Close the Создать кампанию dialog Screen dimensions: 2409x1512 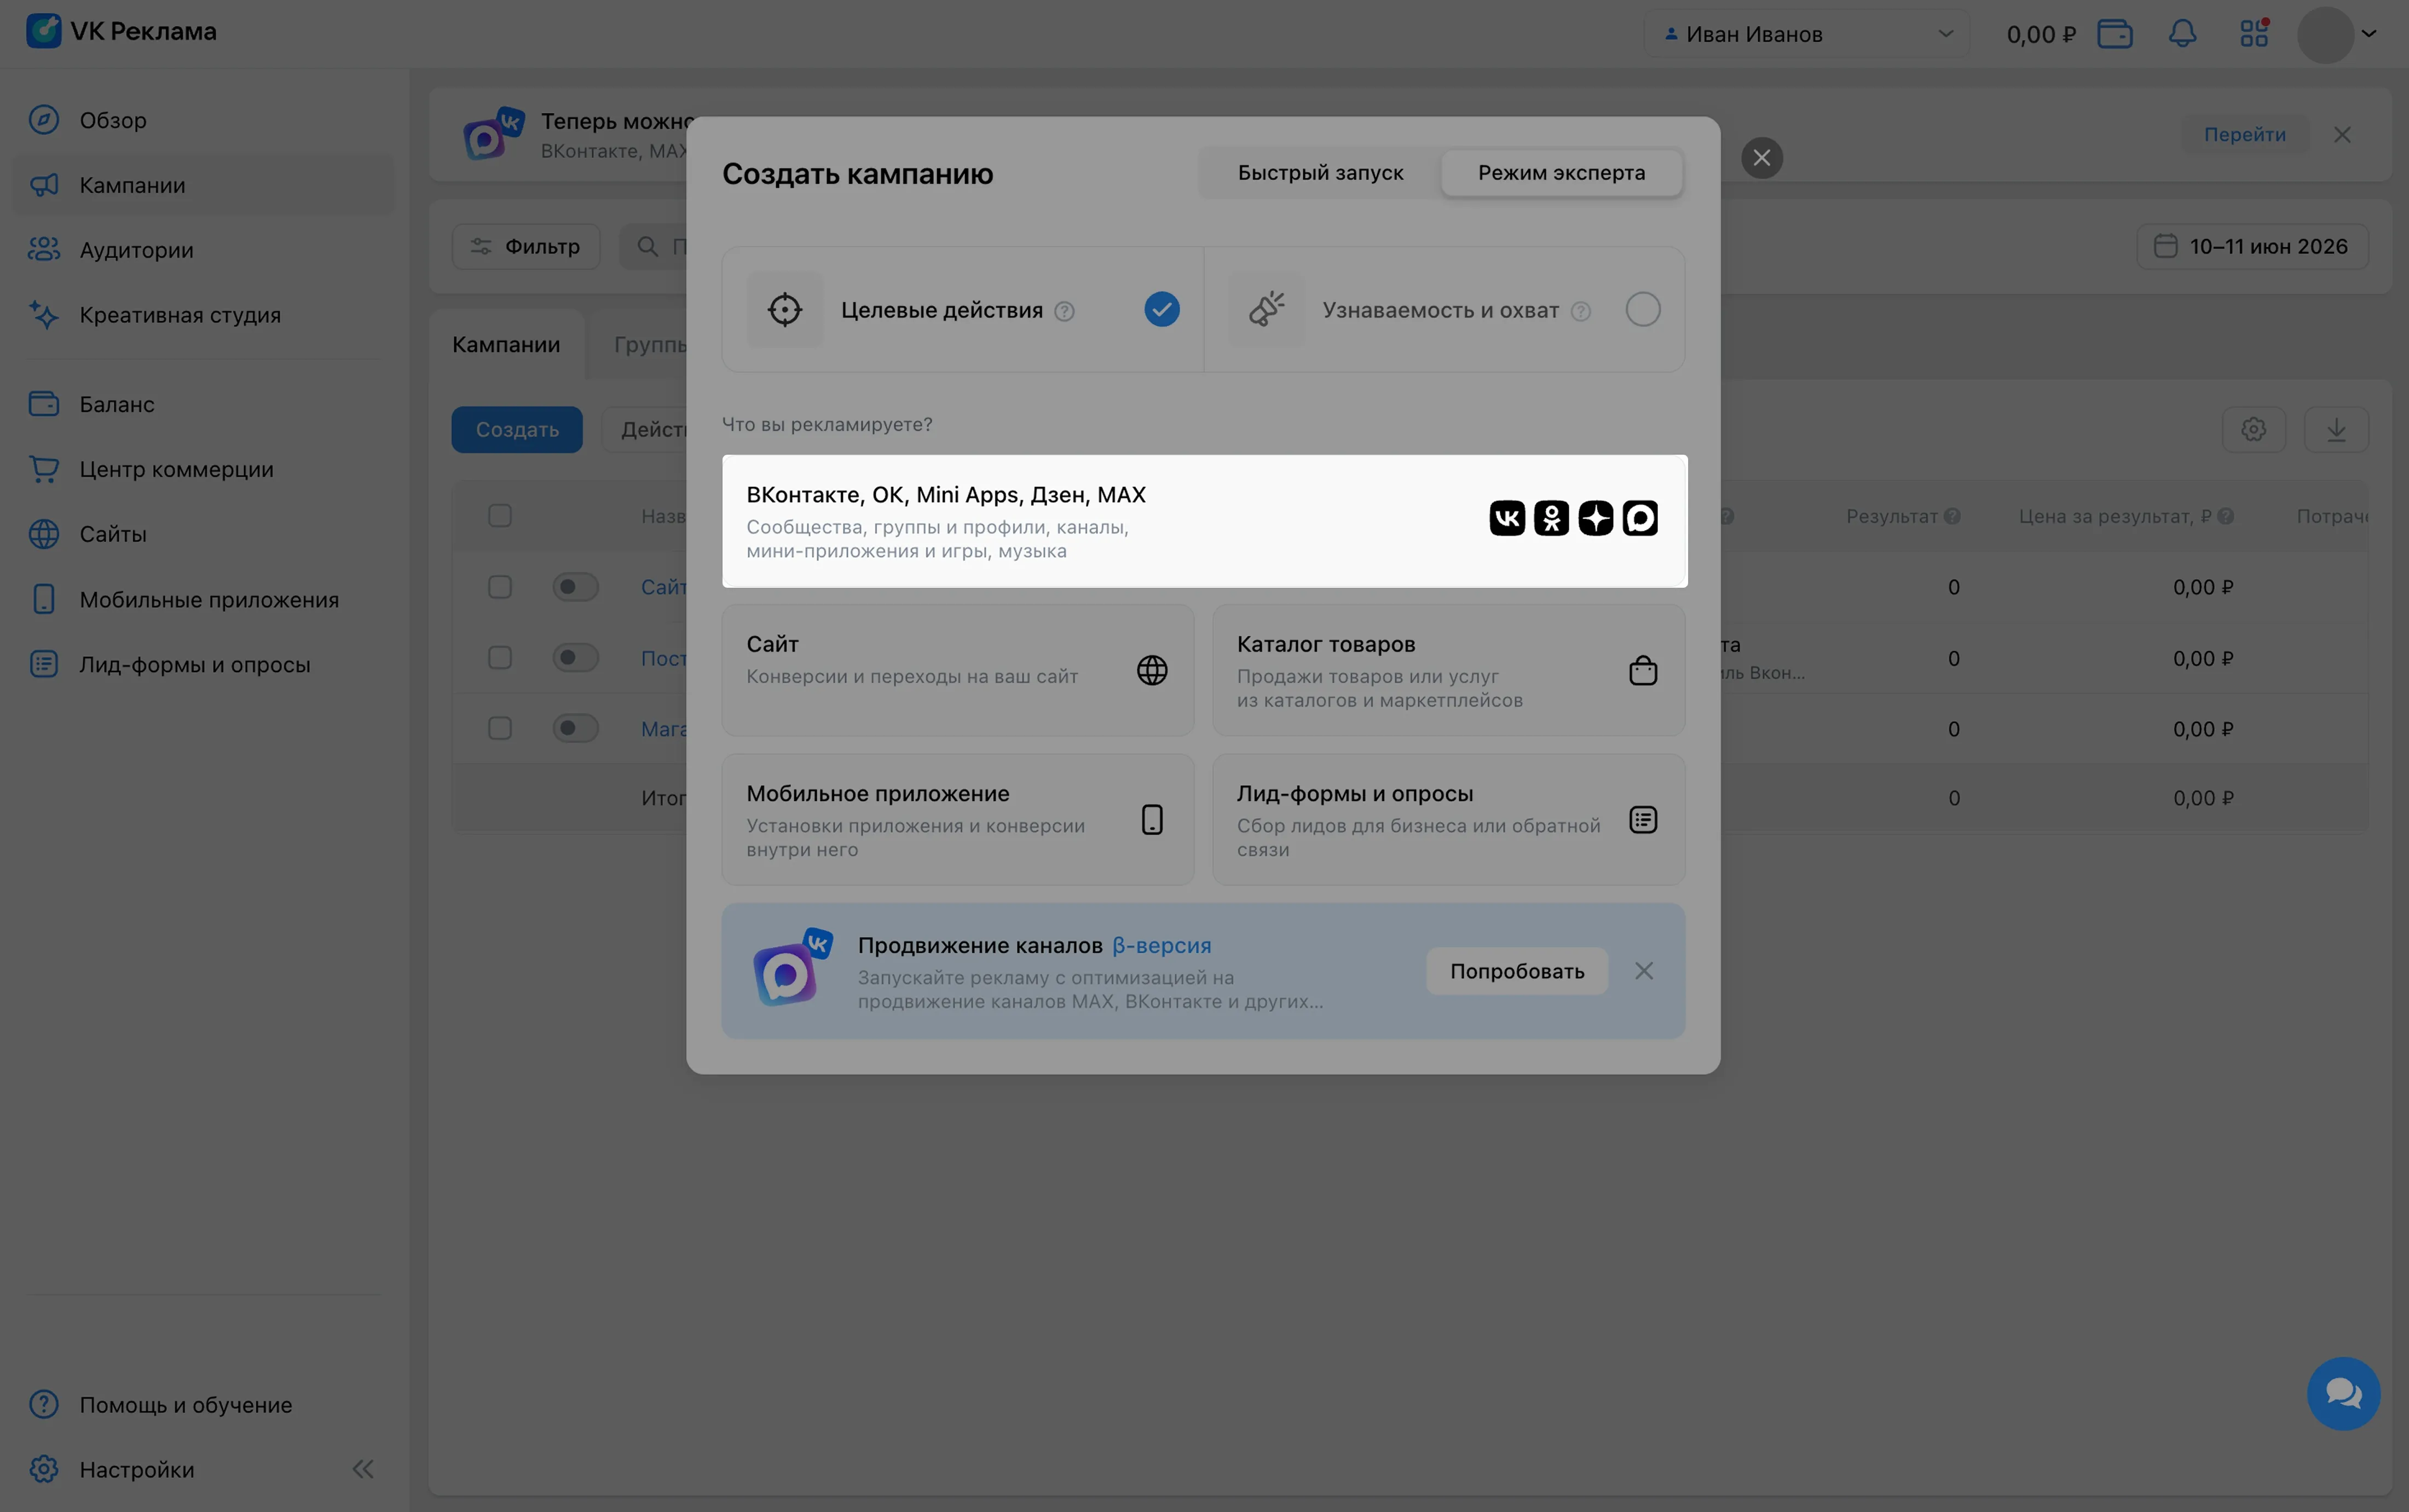pyautogui.click(x=1762, y=158)
